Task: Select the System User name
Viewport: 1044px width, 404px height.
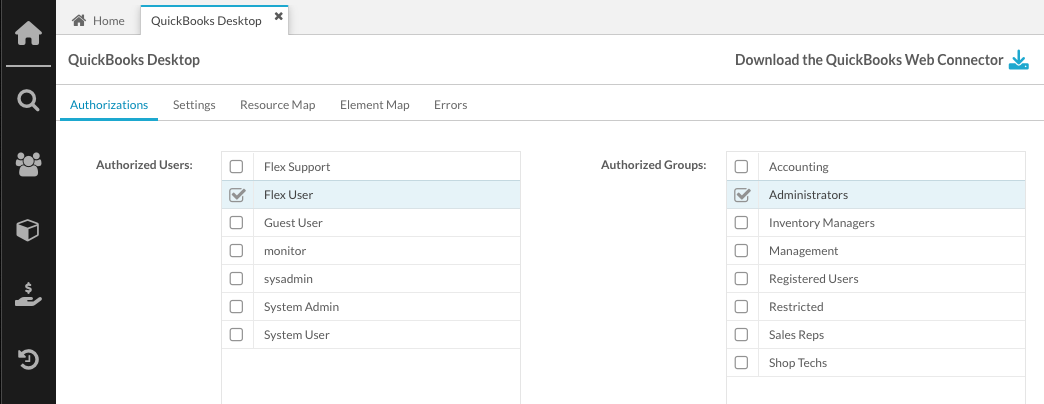Action: 297,335
